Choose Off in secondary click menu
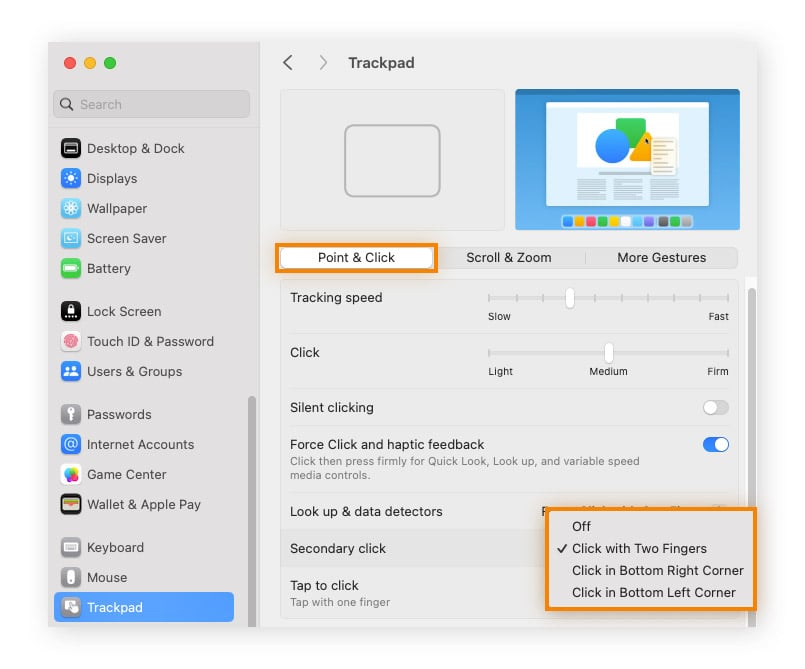 [x=581, y=526]
